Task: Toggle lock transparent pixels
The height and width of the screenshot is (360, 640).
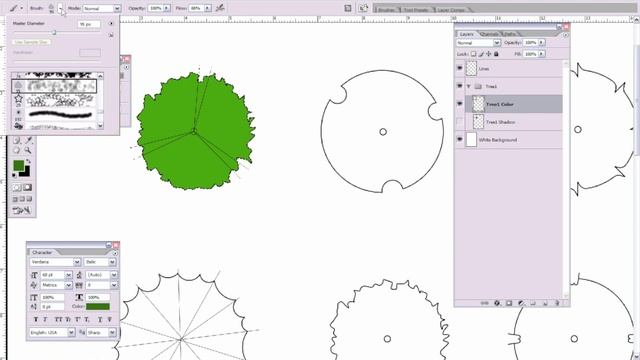Action: [473, 54]
